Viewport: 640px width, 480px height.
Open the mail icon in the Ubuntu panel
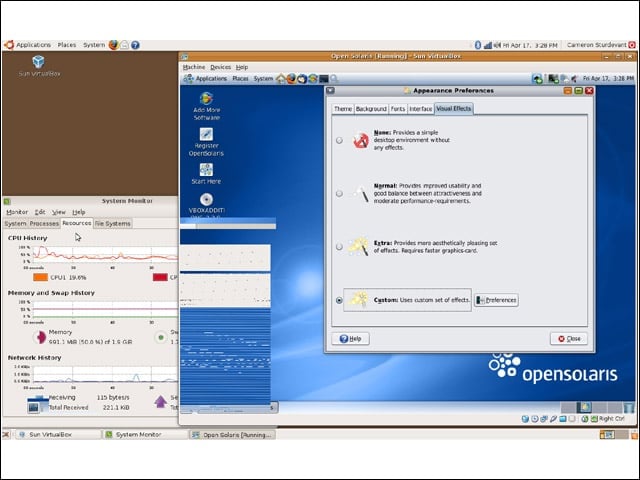click(x=124, y=45)
